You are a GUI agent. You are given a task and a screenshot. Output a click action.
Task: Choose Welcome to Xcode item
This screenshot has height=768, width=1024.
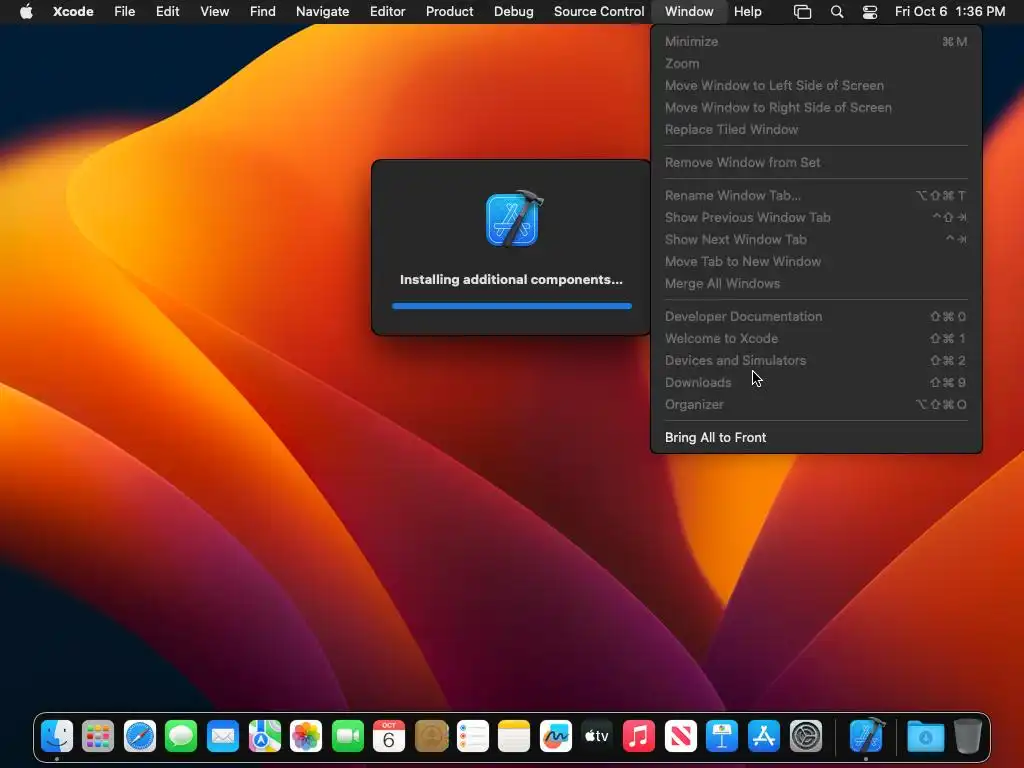tap(816, 338)
